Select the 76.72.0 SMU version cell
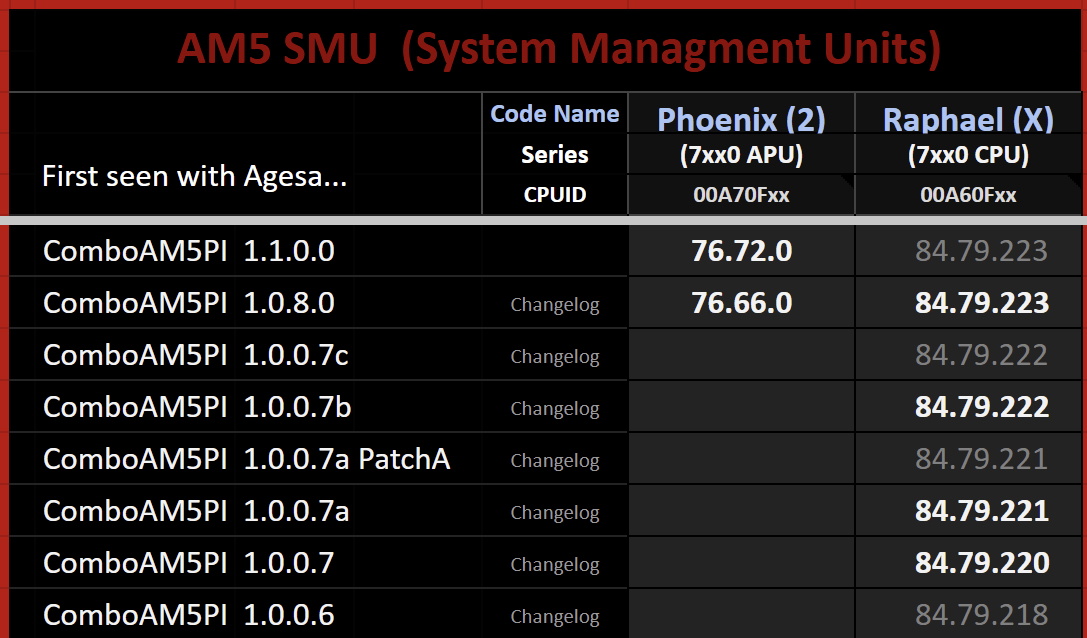Image resolution: width=1087 pixels, height=638 pixels. click(x=741, y=251)
